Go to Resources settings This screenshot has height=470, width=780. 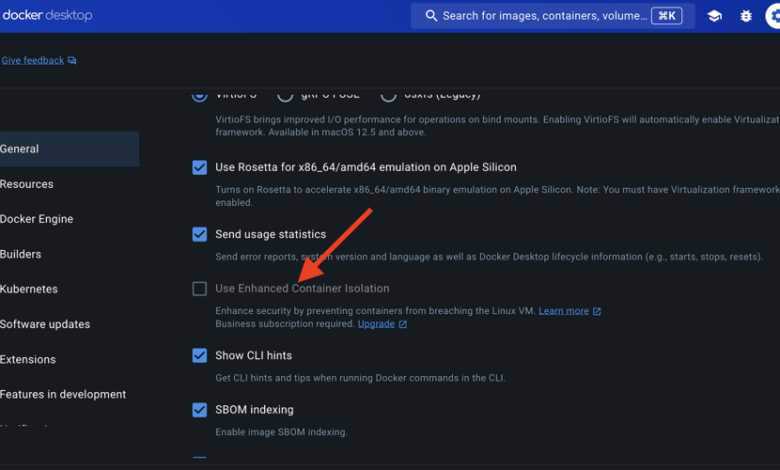click(27, 184)
